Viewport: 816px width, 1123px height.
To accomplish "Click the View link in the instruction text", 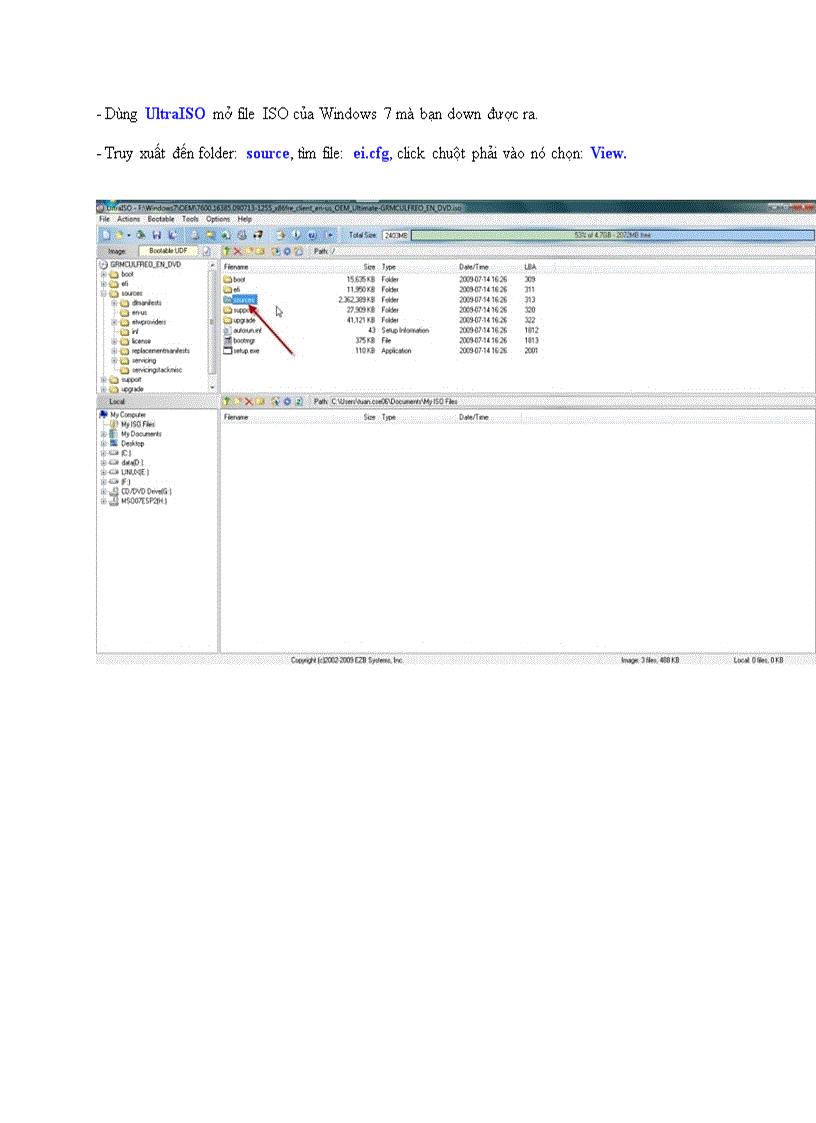I will coord(607,154).
